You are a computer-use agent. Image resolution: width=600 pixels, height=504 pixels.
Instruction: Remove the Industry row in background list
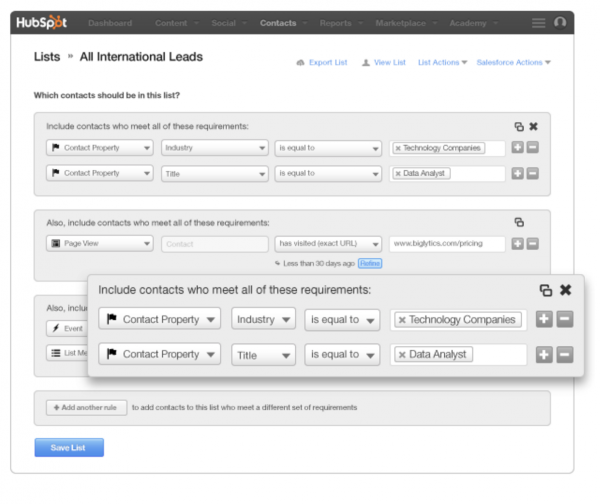tap(533, 147)
